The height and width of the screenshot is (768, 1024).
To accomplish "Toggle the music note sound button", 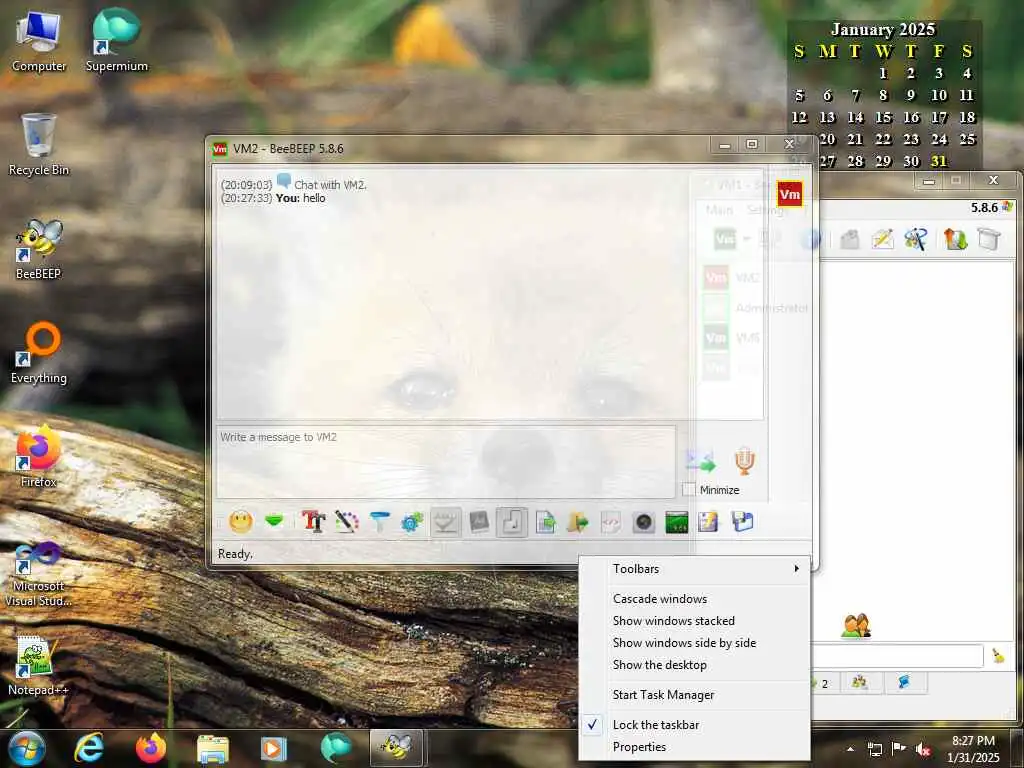I will 512,522.
